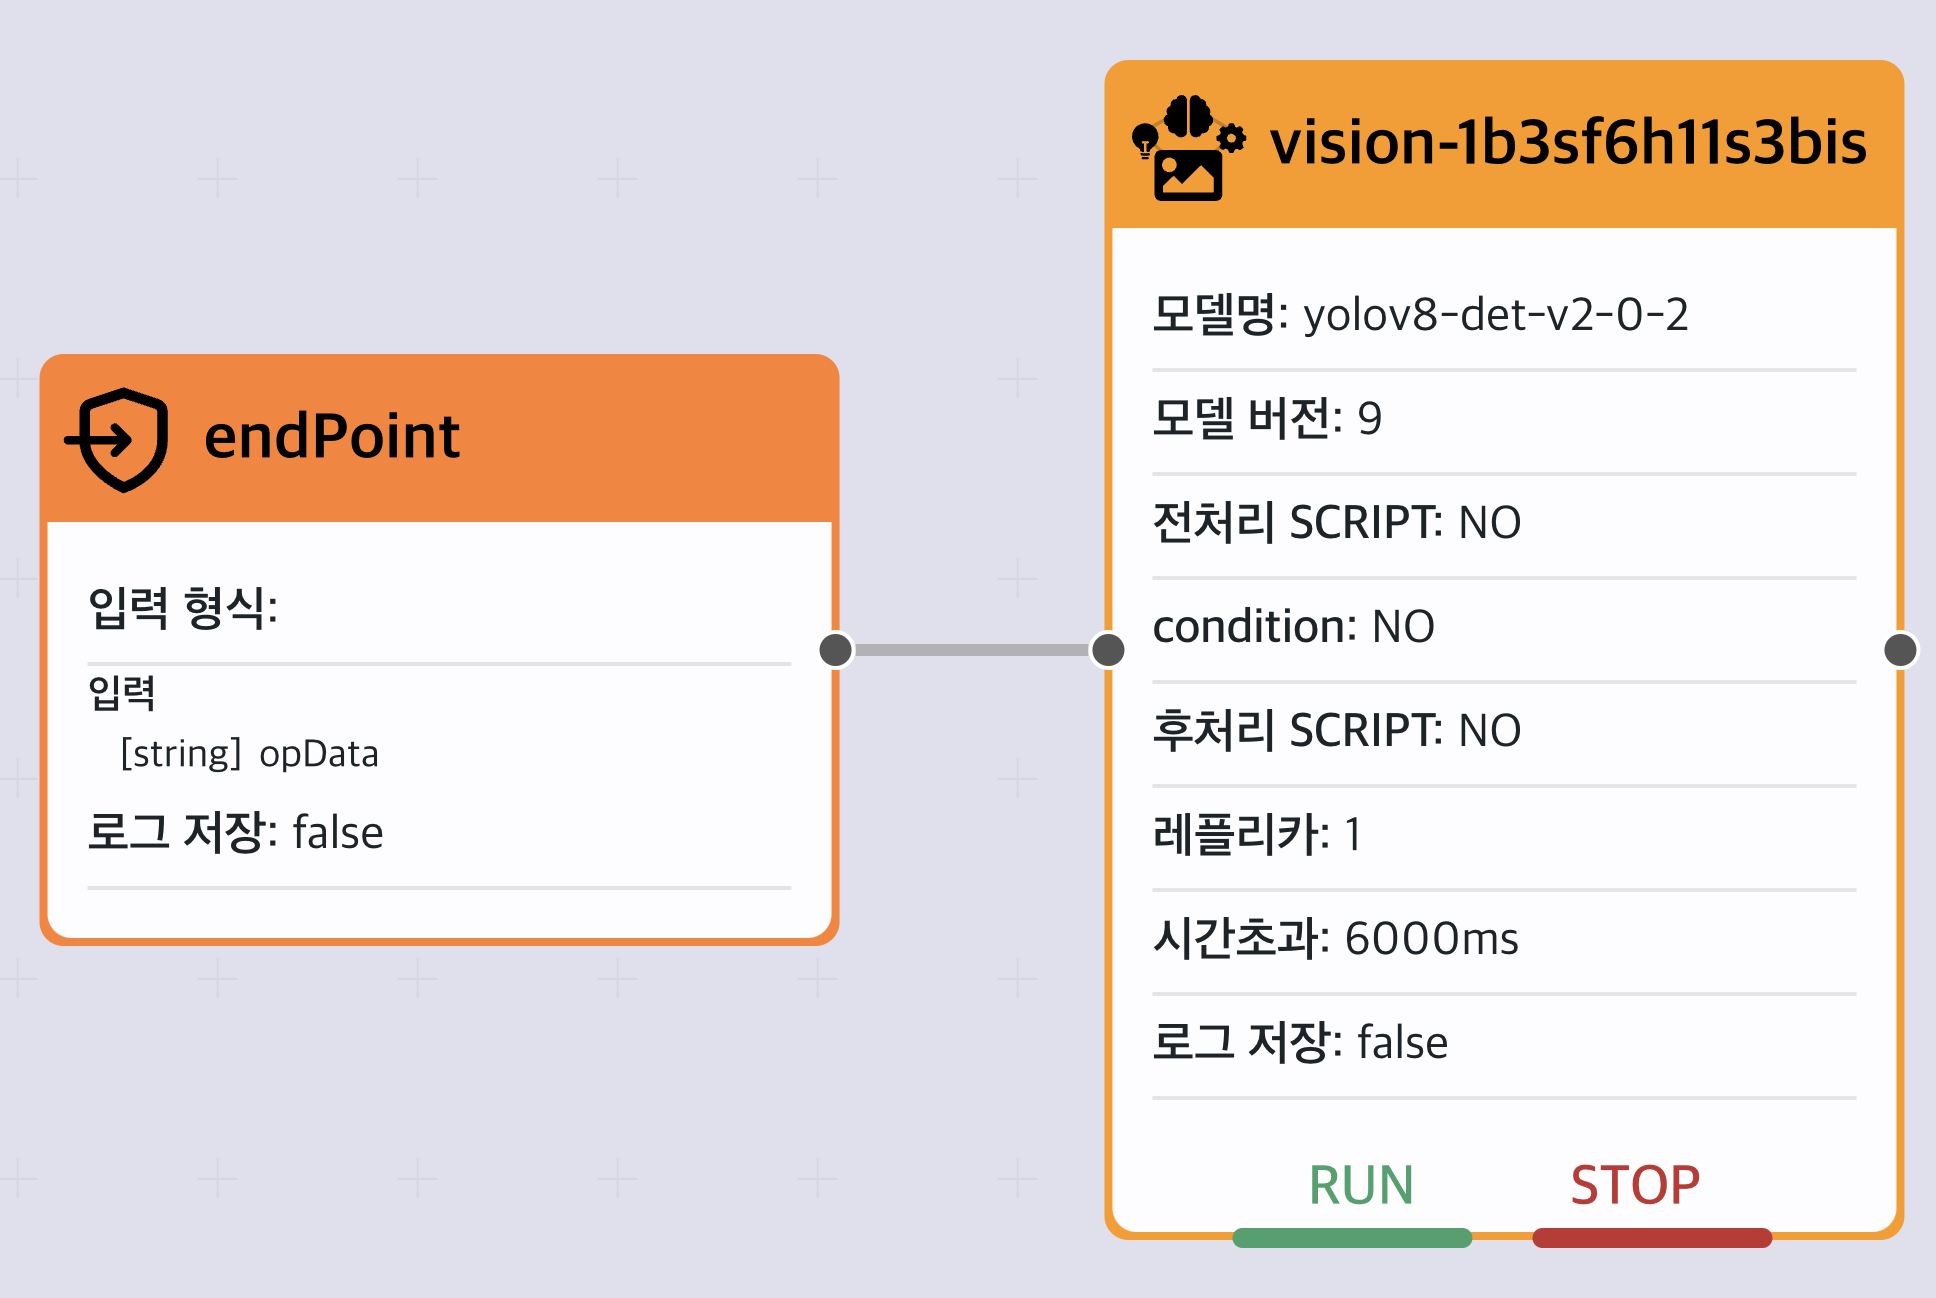1936x1298 pixels.
Task: Select the vision-1b3sf6h11s3bis node title
Action: coord(1568,143)
